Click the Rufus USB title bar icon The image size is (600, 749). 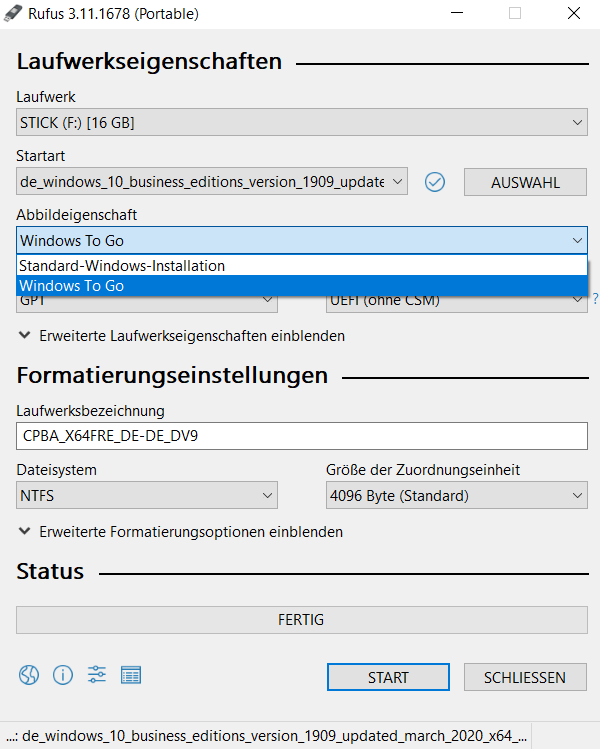(x=13, y=13)
